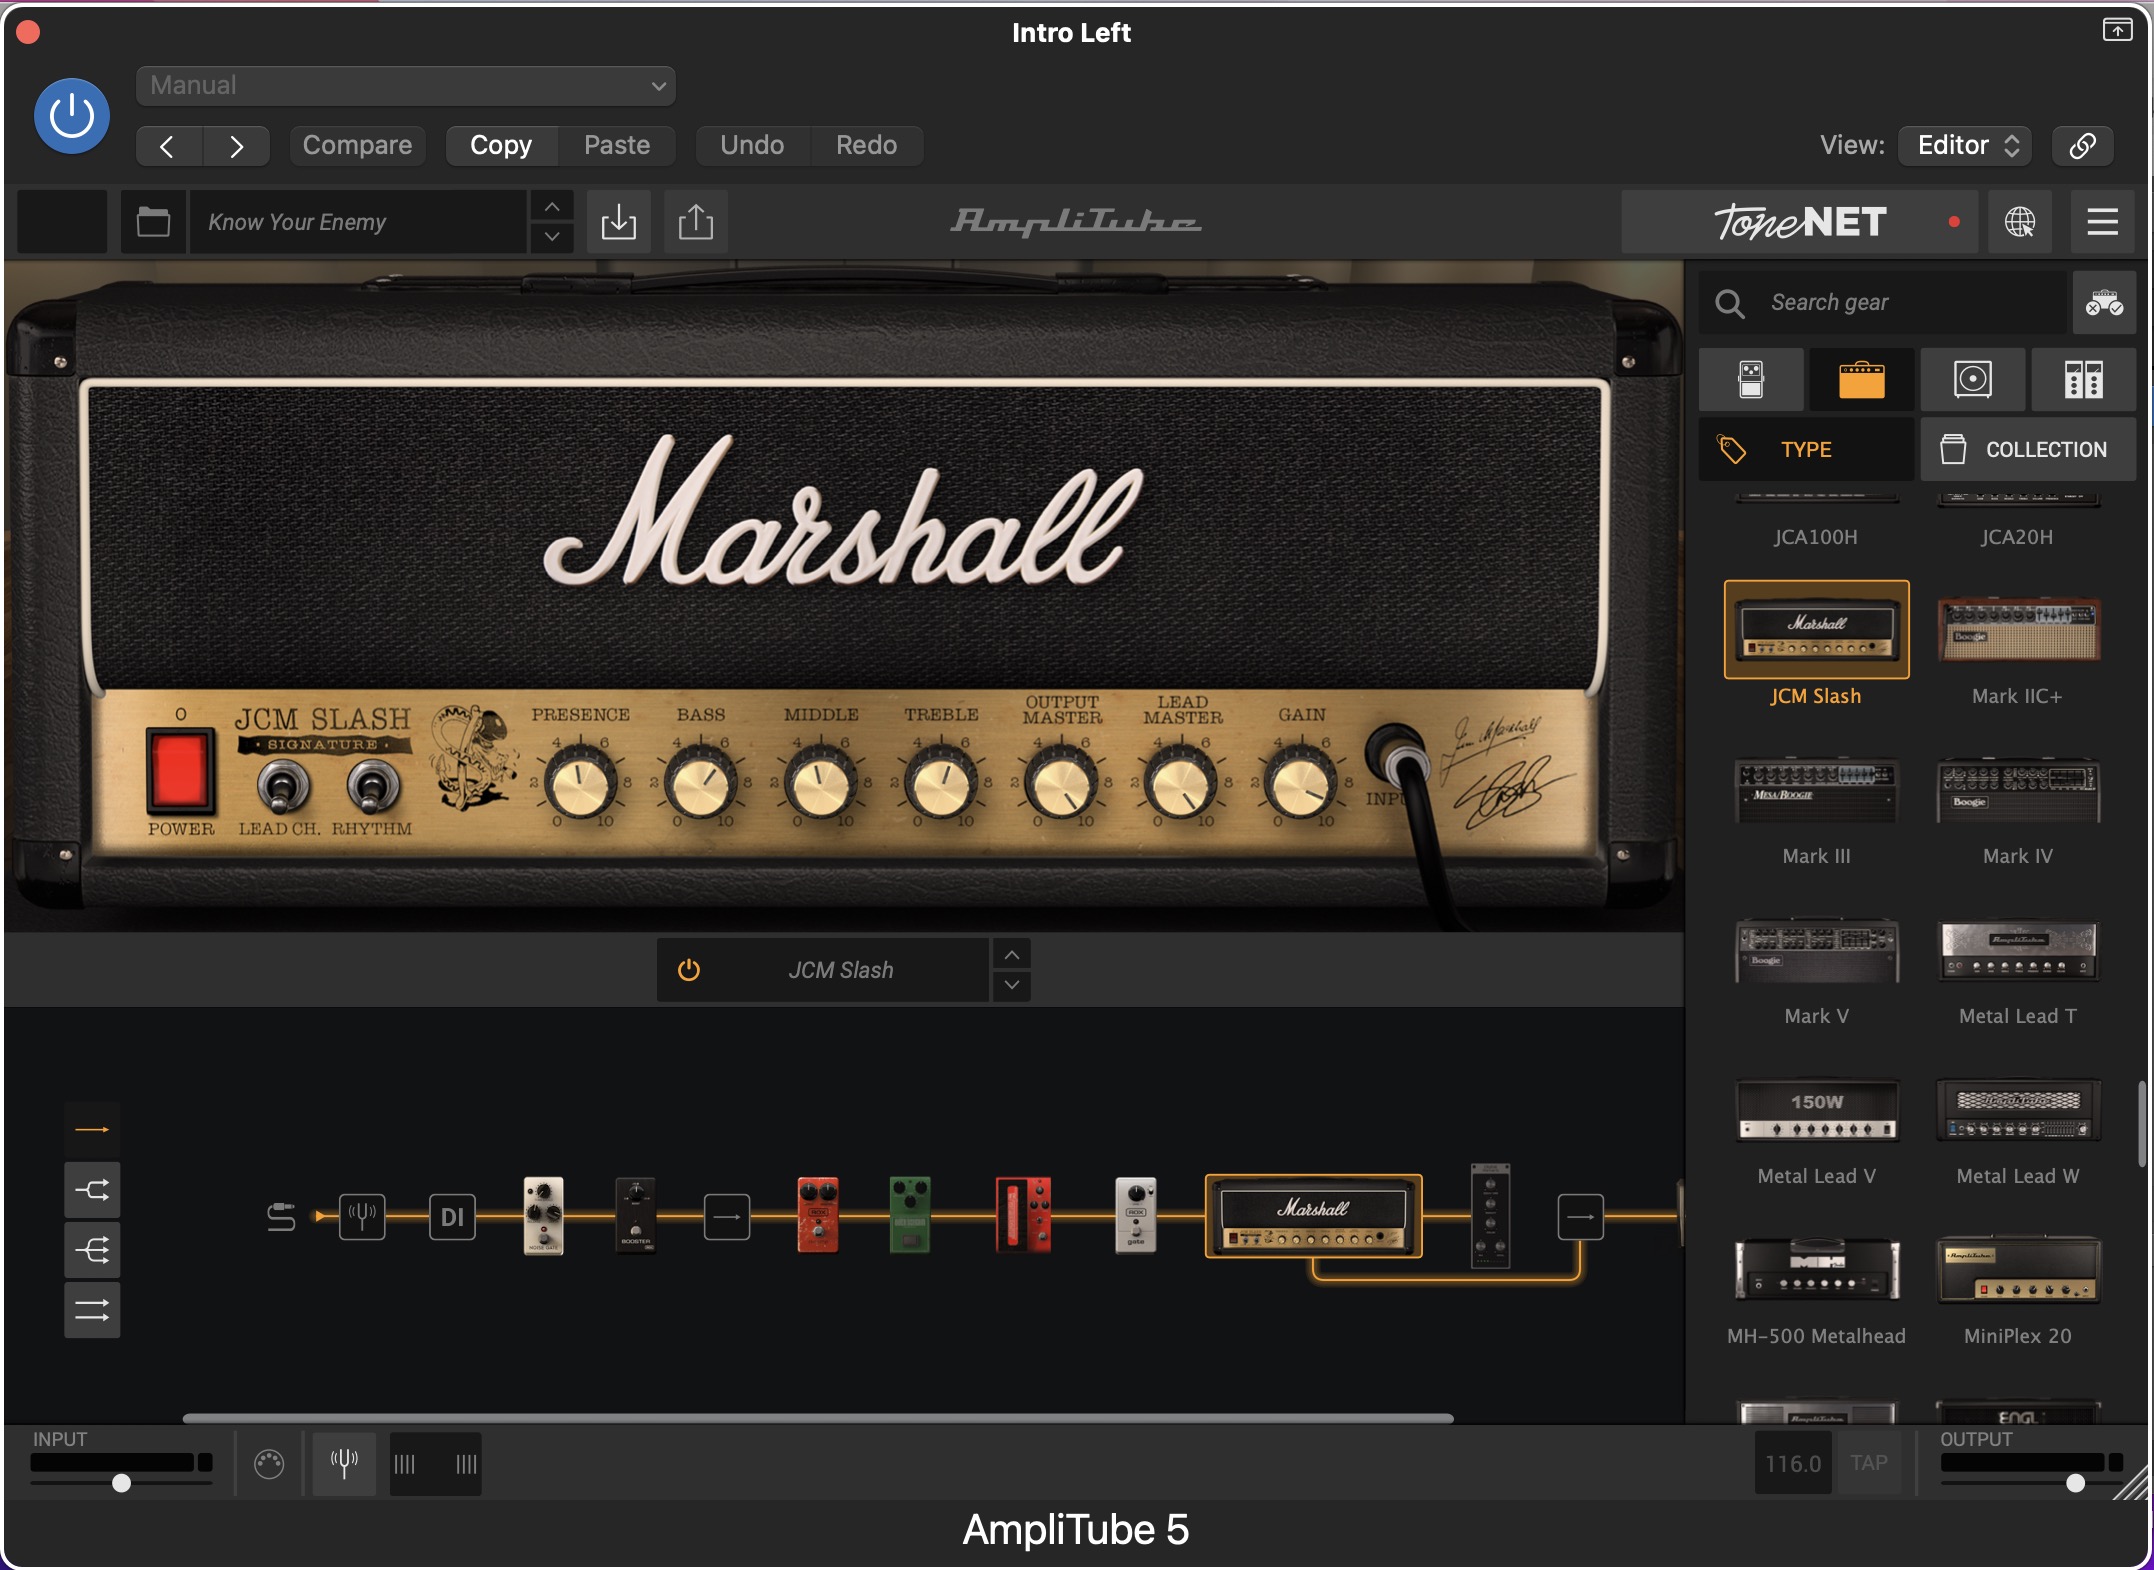
Task: Toggle the bottom bar tuner button
Action: (344, 1464)
